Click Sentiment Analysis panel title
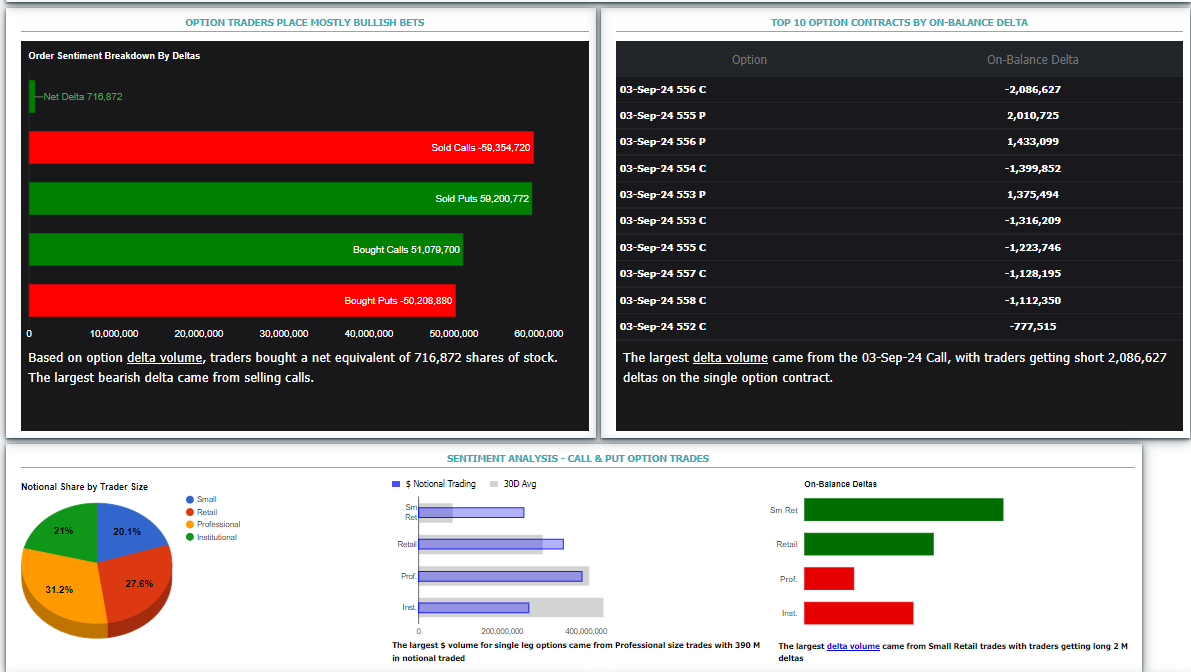The image size is (1191, 672). pyautogui.click(x=577, y=459)
